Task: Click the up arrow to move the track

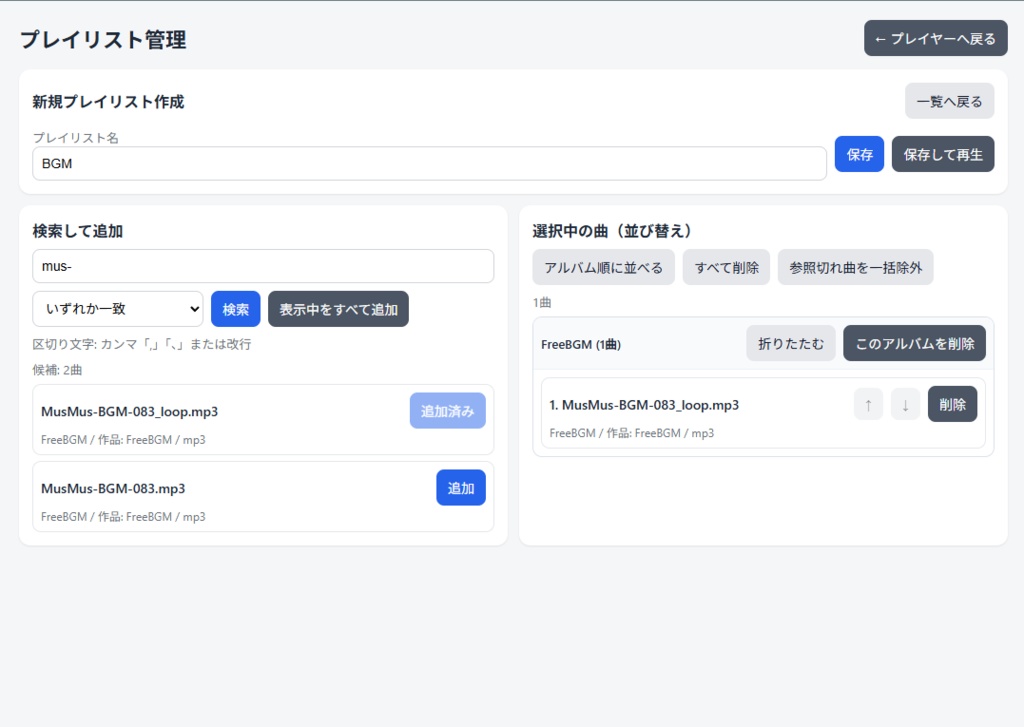Action: pos(869,404)
